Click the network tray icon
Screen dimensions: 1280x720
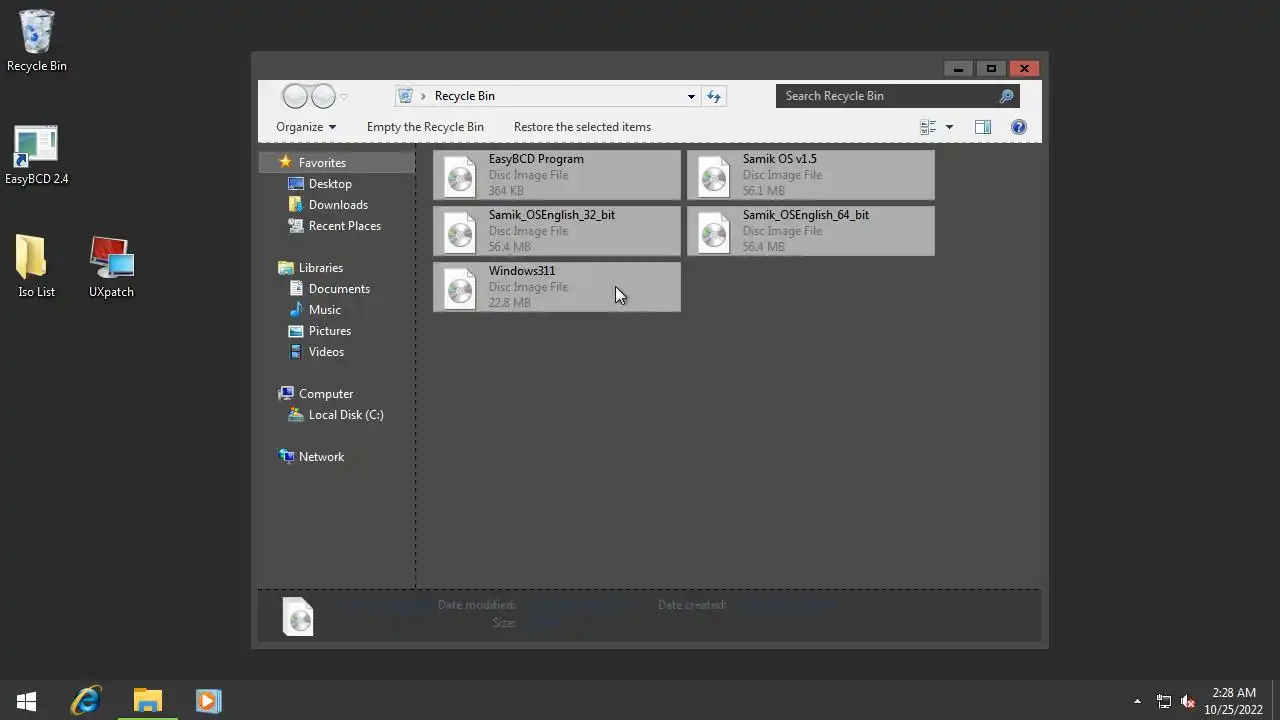tap(1164, 702)
